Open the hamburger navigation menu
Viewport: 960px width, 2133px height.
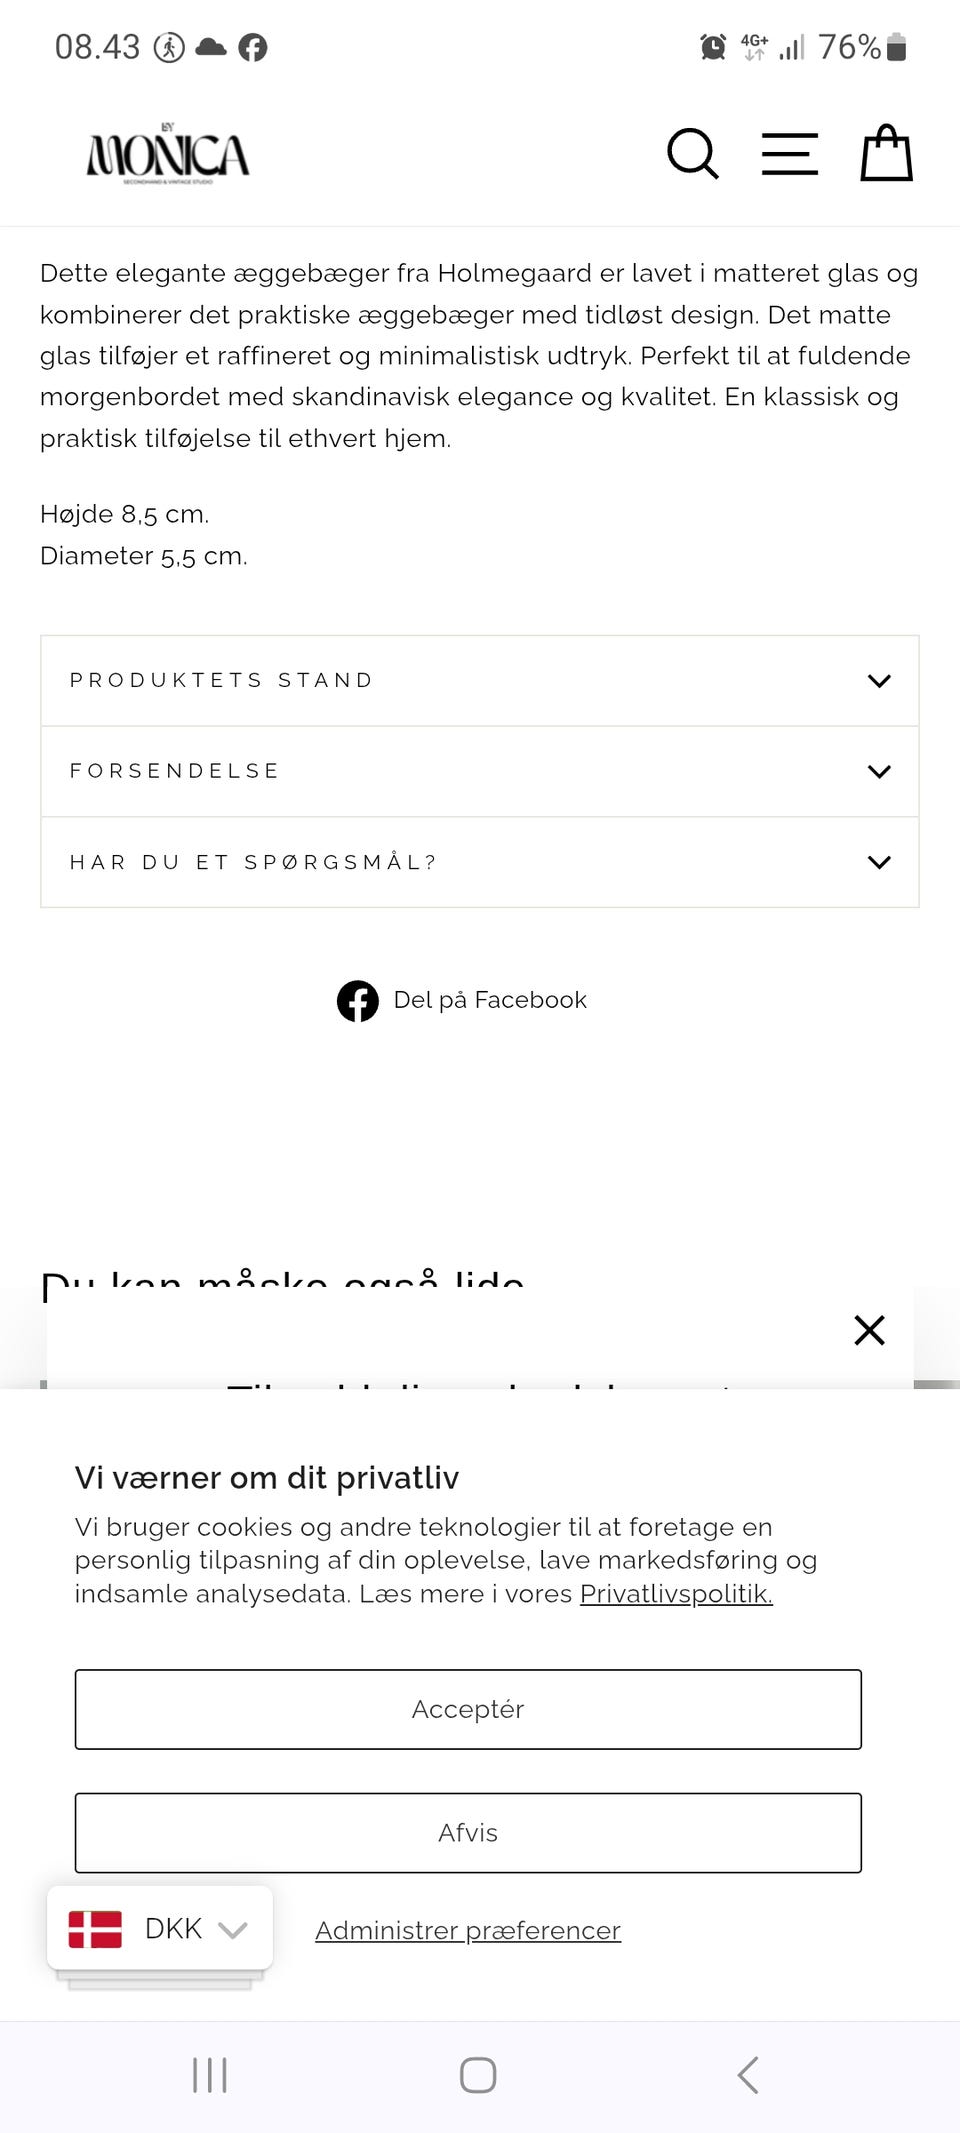pos(789,154)
